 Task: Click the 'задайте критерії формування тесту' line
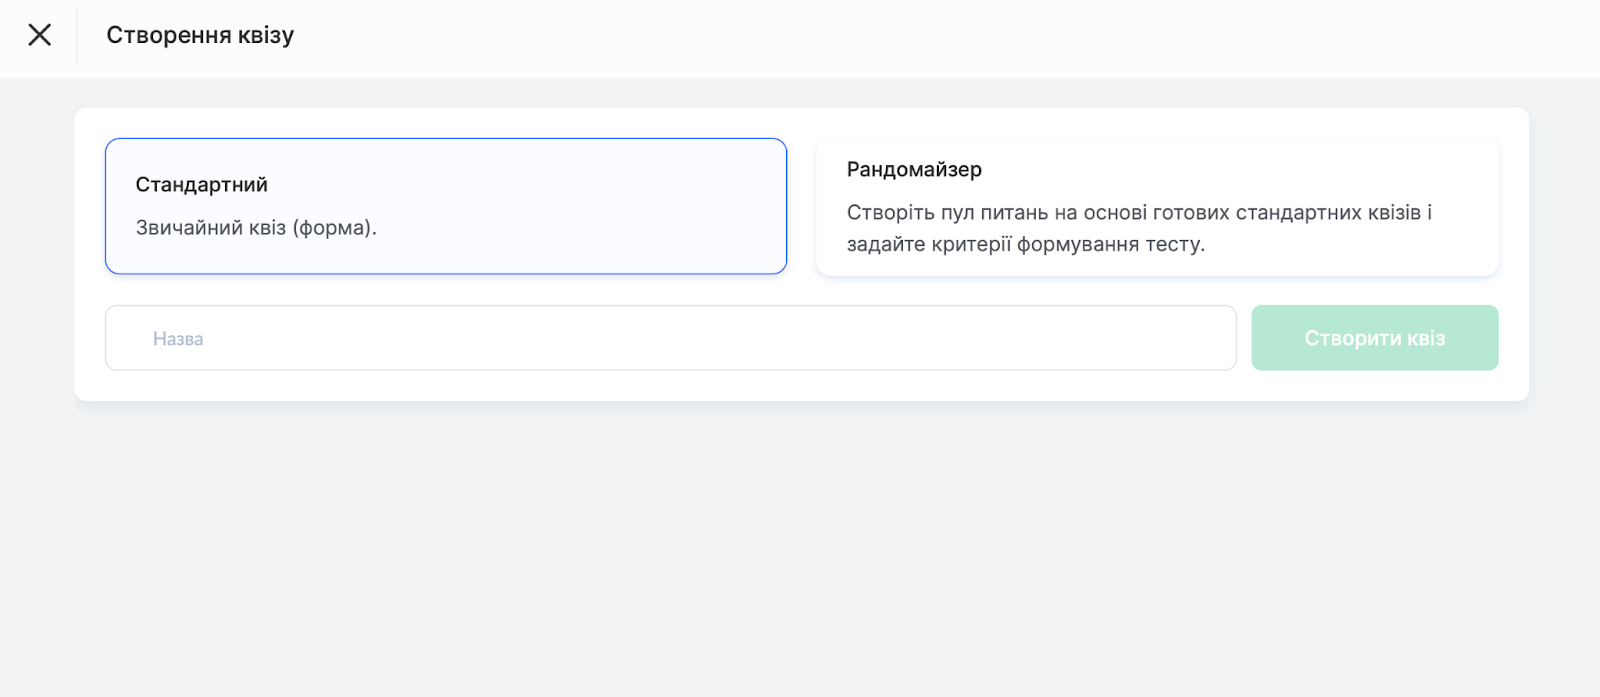1025,245
